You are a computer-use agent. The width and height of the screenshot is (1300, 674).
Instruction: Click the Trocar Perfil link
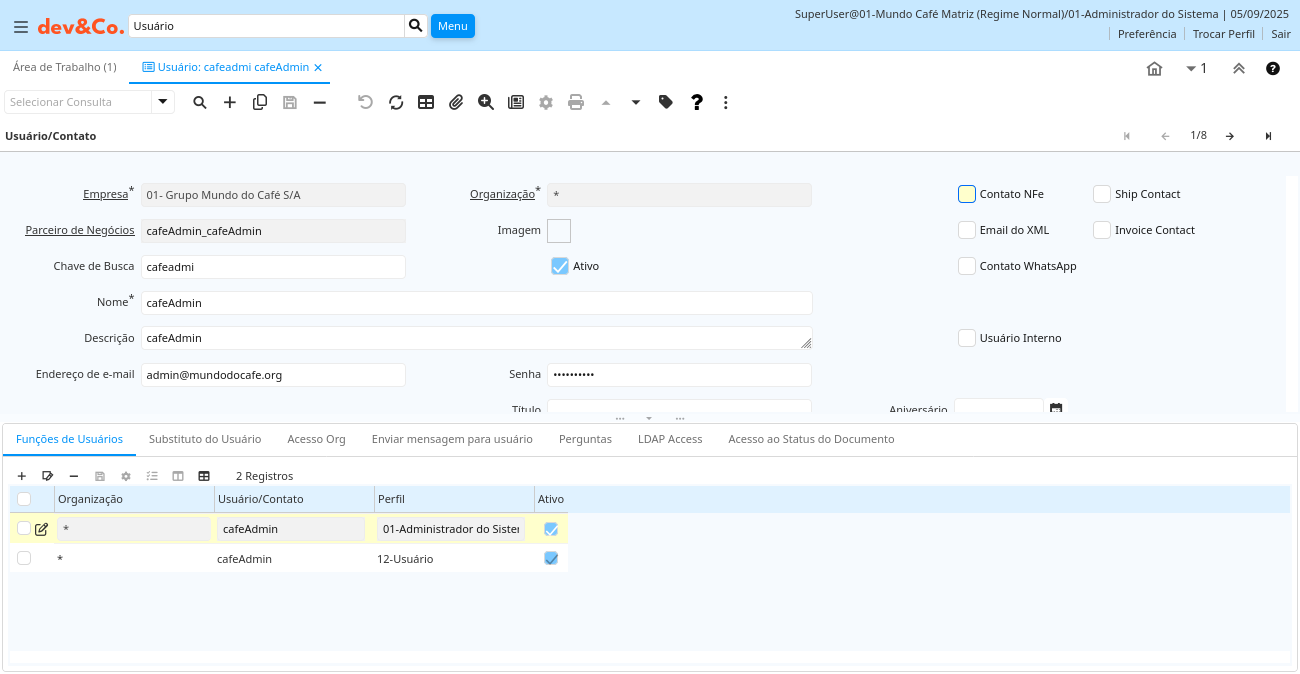click(1223, 34)
